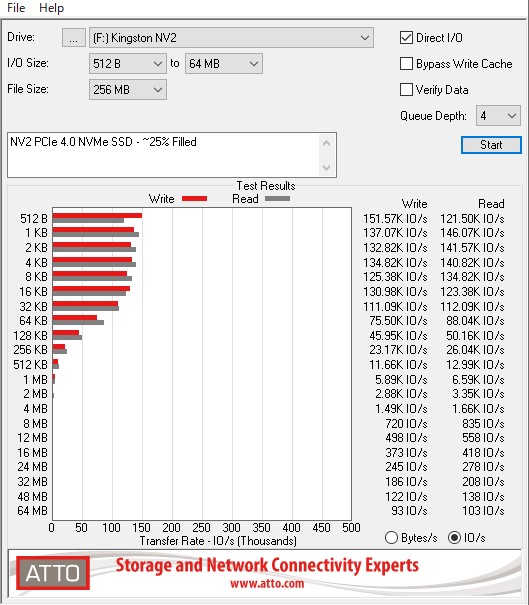Enable Bypass Write Cache checkbox
Screen dimensions: 529x605
(x=406, y=64)
